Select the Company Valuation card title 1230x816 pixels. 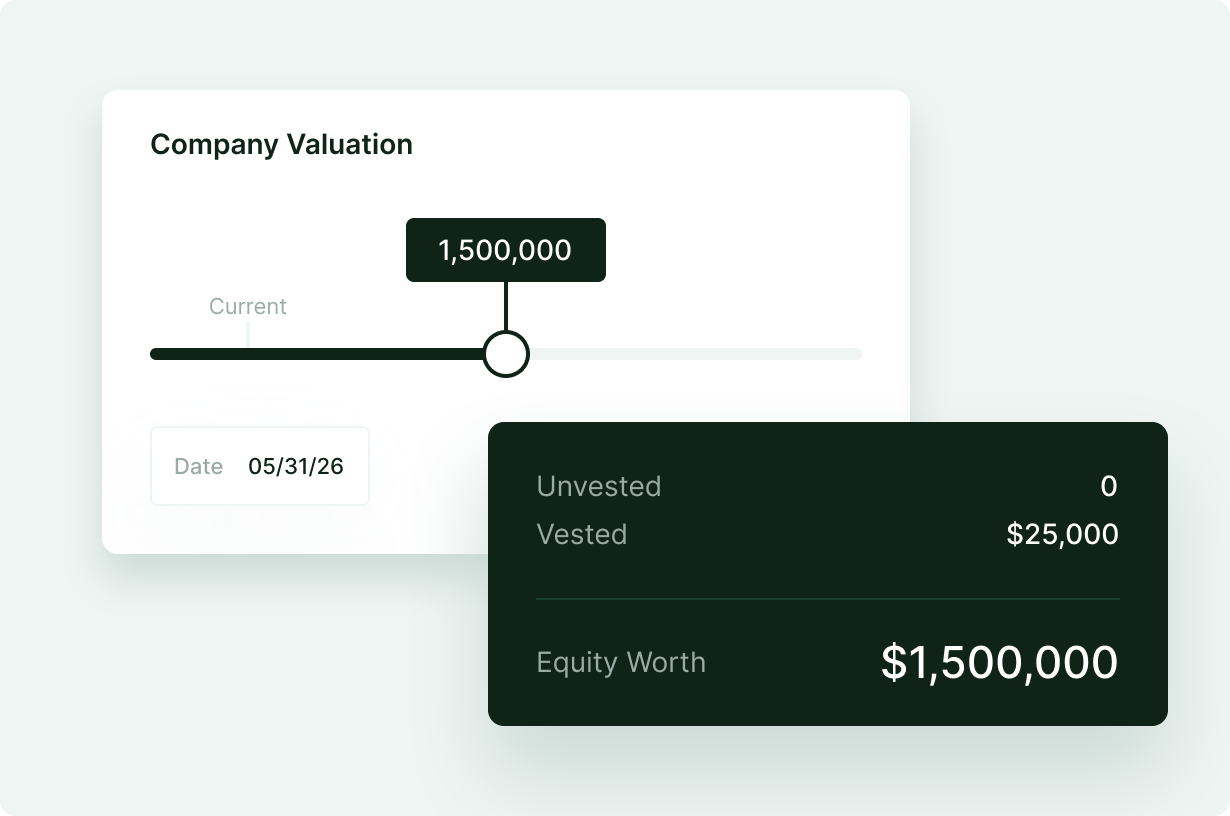pos(281,144)
